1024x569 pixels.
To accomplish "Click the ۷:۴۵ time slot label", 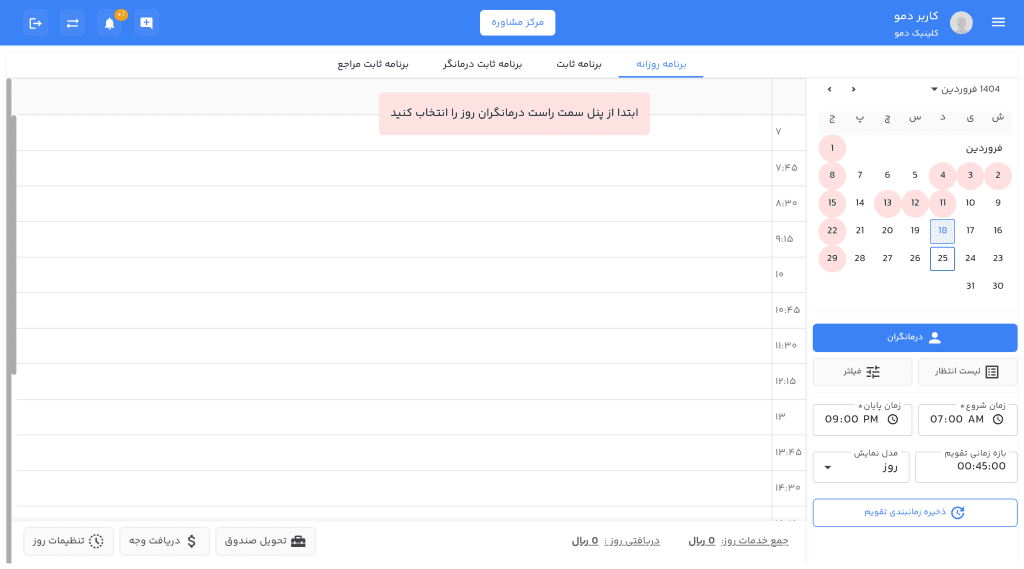I will point(786,168).
